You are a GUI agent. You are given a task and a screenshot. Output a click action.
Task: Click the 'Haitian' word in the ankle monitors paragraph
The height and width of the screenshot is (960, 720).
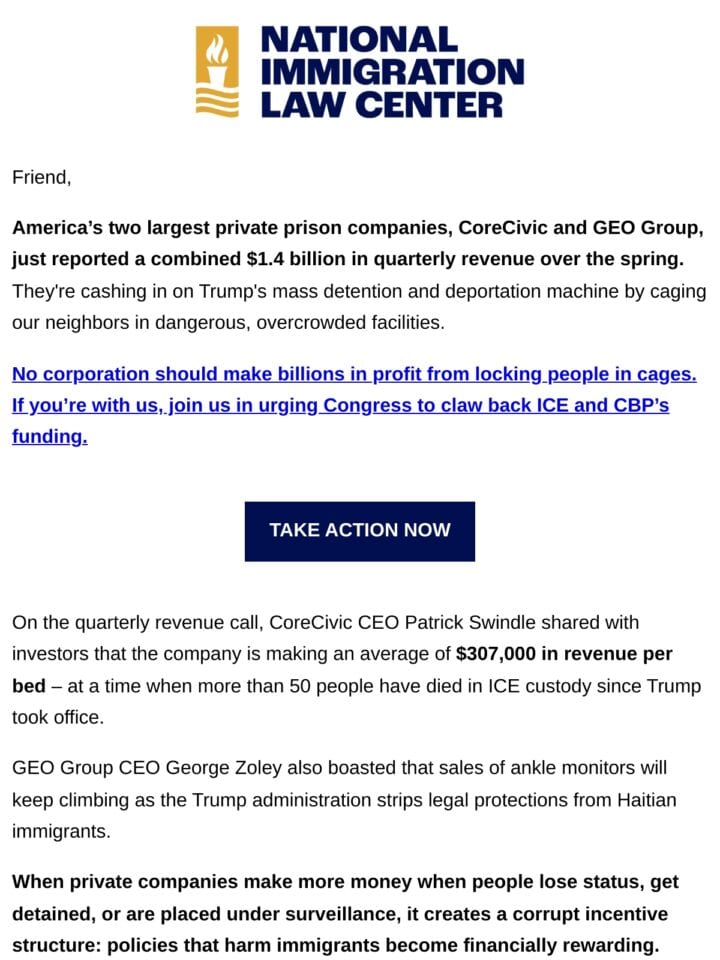coord(647,800)
